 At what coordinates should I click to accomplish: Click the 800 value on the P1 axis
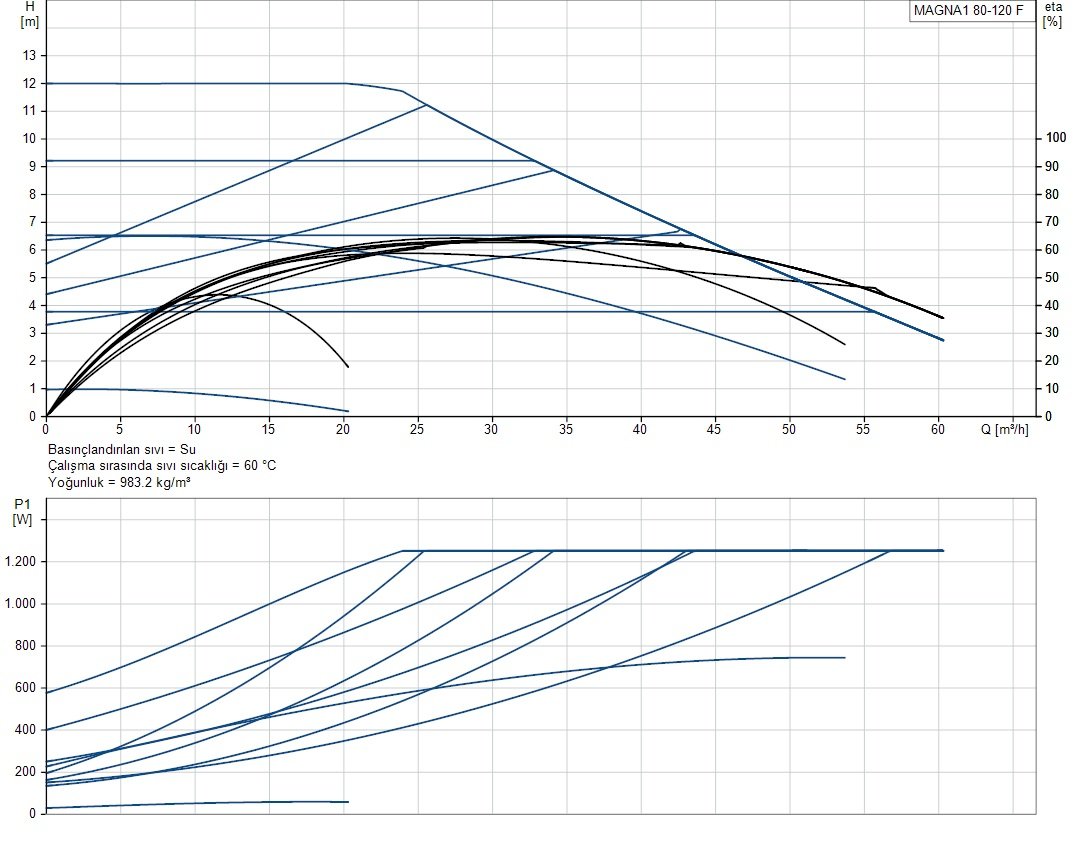26,646
